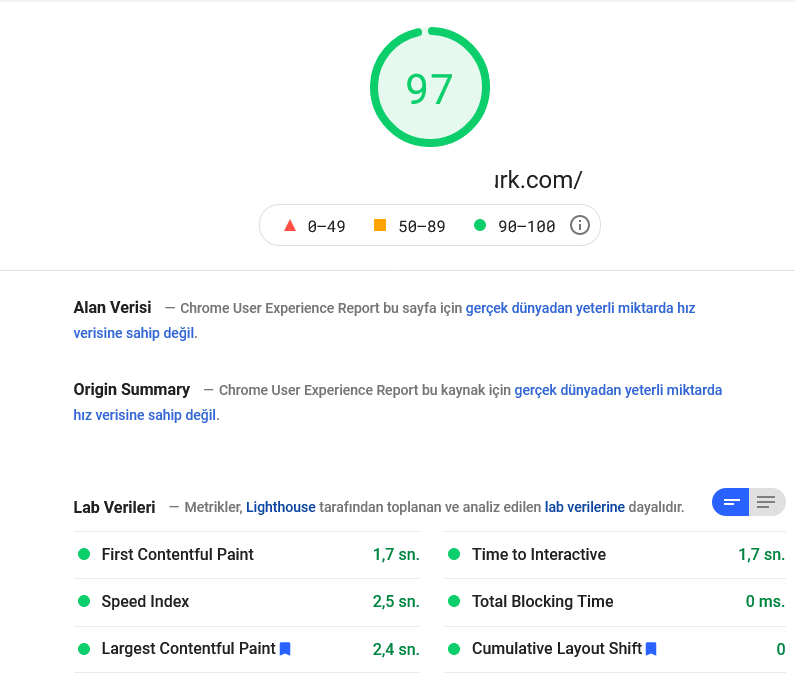Expand the Speed Index metric row
Viewport: 795px width, 681px height.
(x=247, y=602)
